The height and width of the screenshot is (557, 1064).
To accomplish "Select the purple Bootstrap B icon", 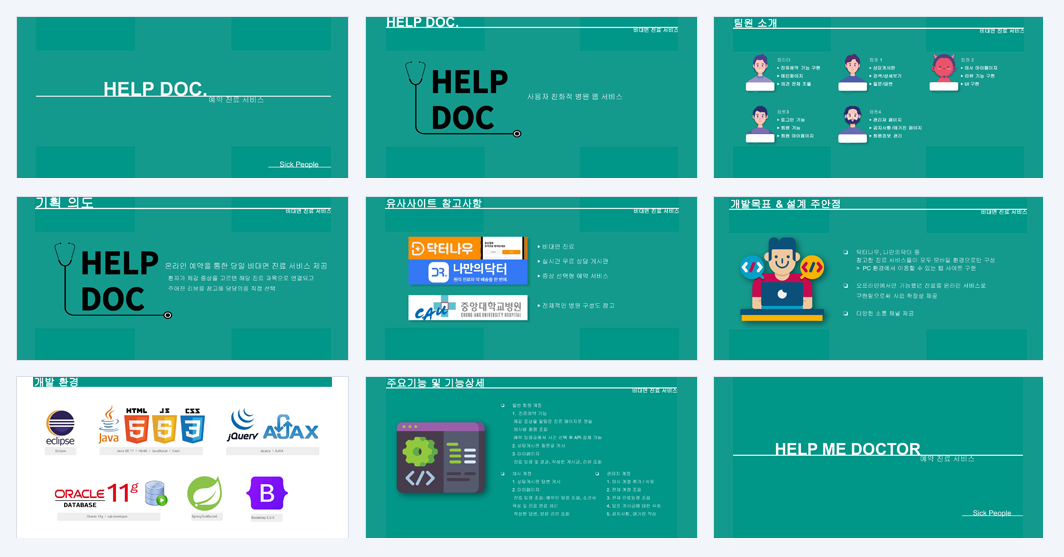I will (x=267, y=493).
